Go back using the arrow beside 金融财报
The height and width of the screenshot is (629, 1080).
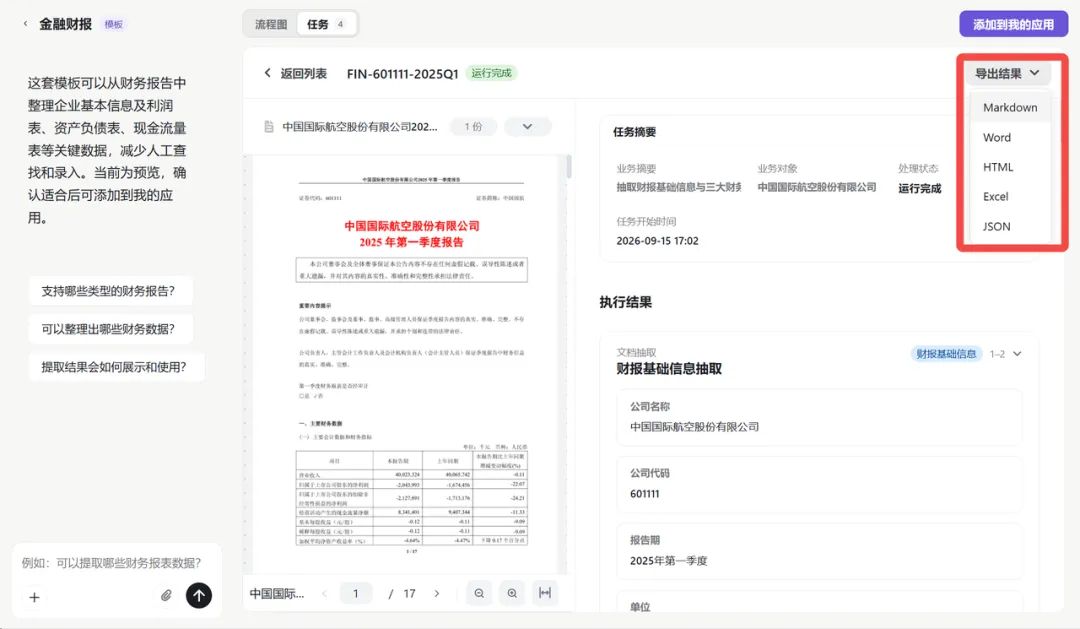pos(25,24)
